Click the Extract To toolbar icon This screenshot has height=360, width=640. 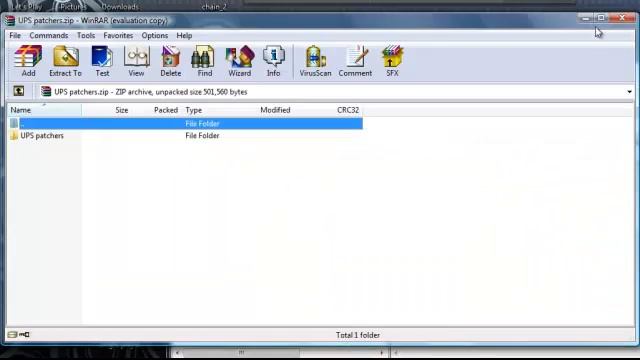[65, 61]
